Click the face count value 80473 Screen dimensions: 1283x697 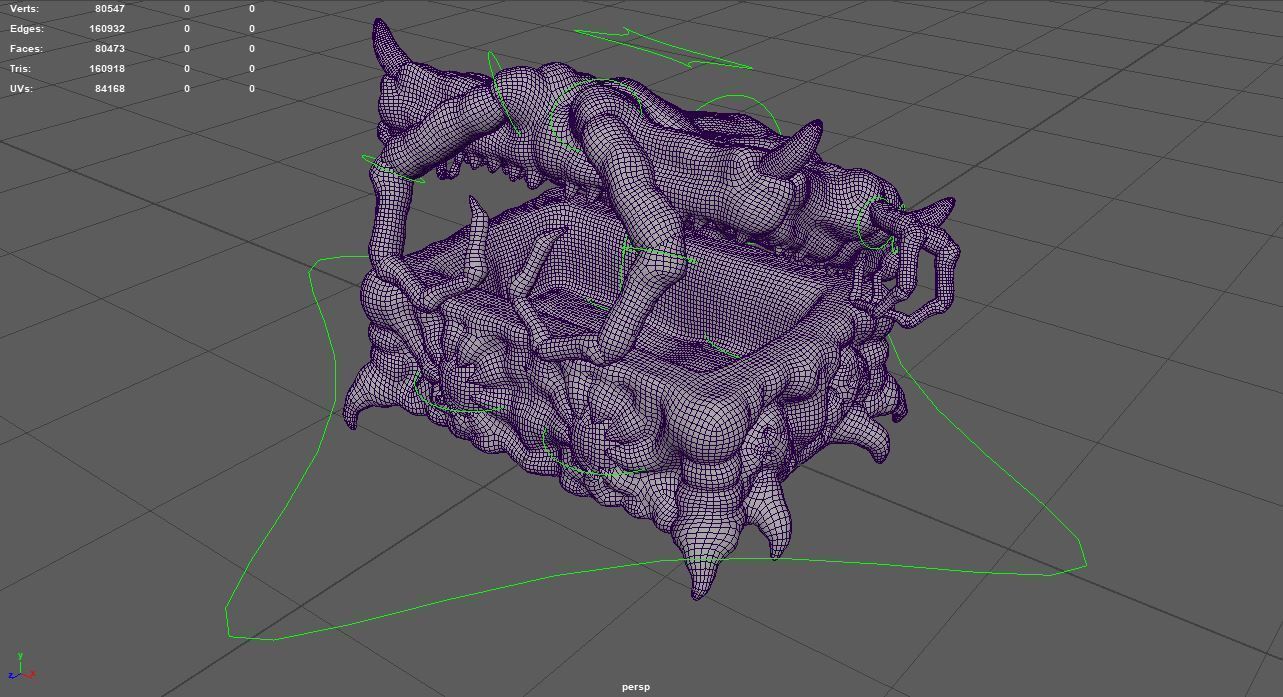pyautogui.click(x=109, y=49)
